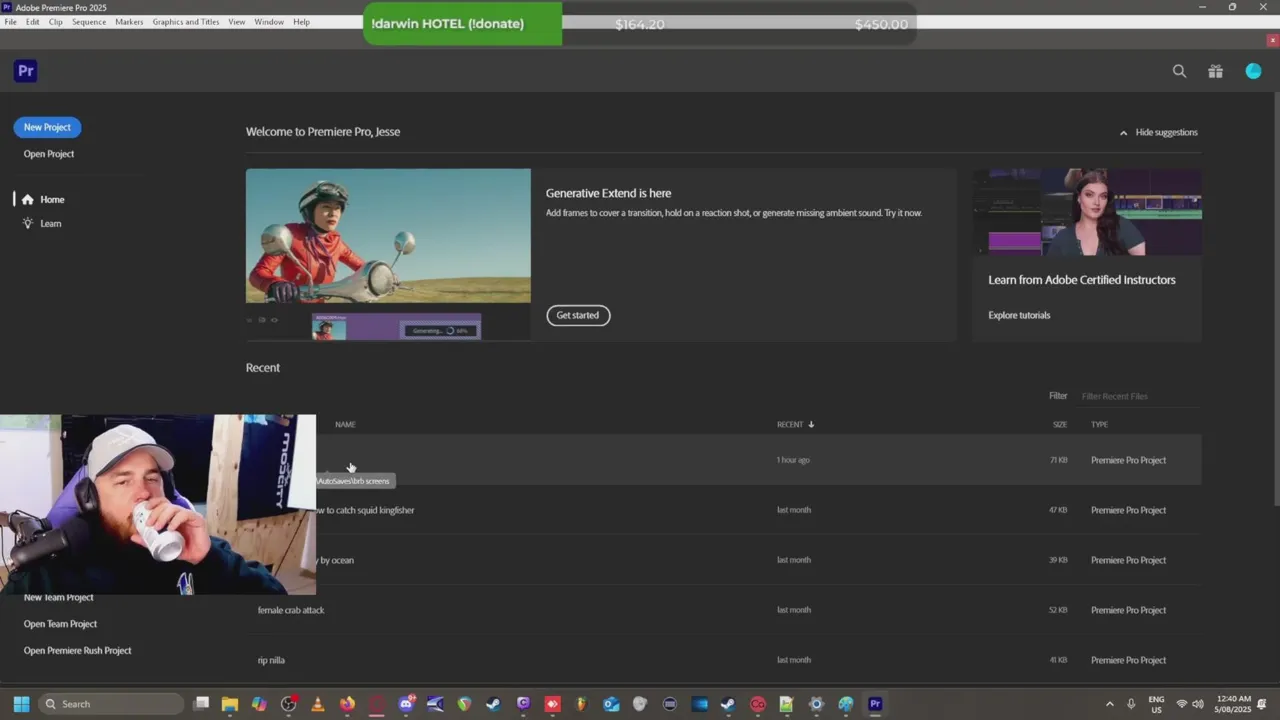1280x720 pixels.
Task: Open the Edit menu
Action: click(33, 22)
